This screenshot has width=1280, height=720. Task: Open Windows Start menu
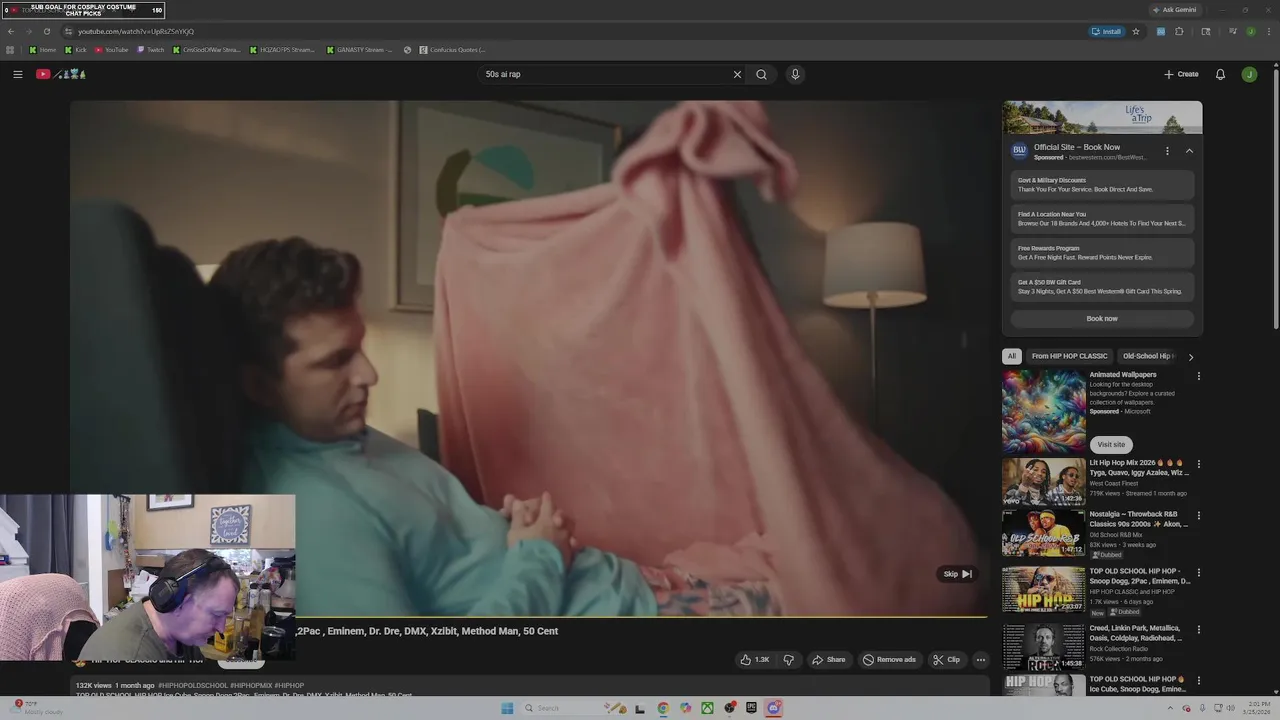point(507,708)
